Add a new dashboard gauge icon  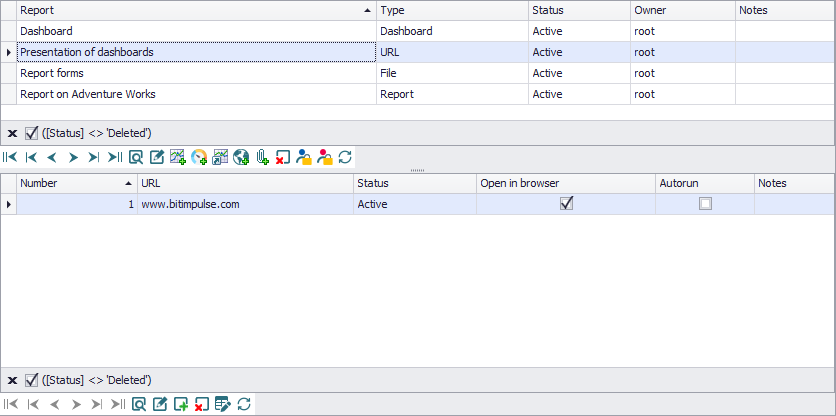tap(199, 157)
